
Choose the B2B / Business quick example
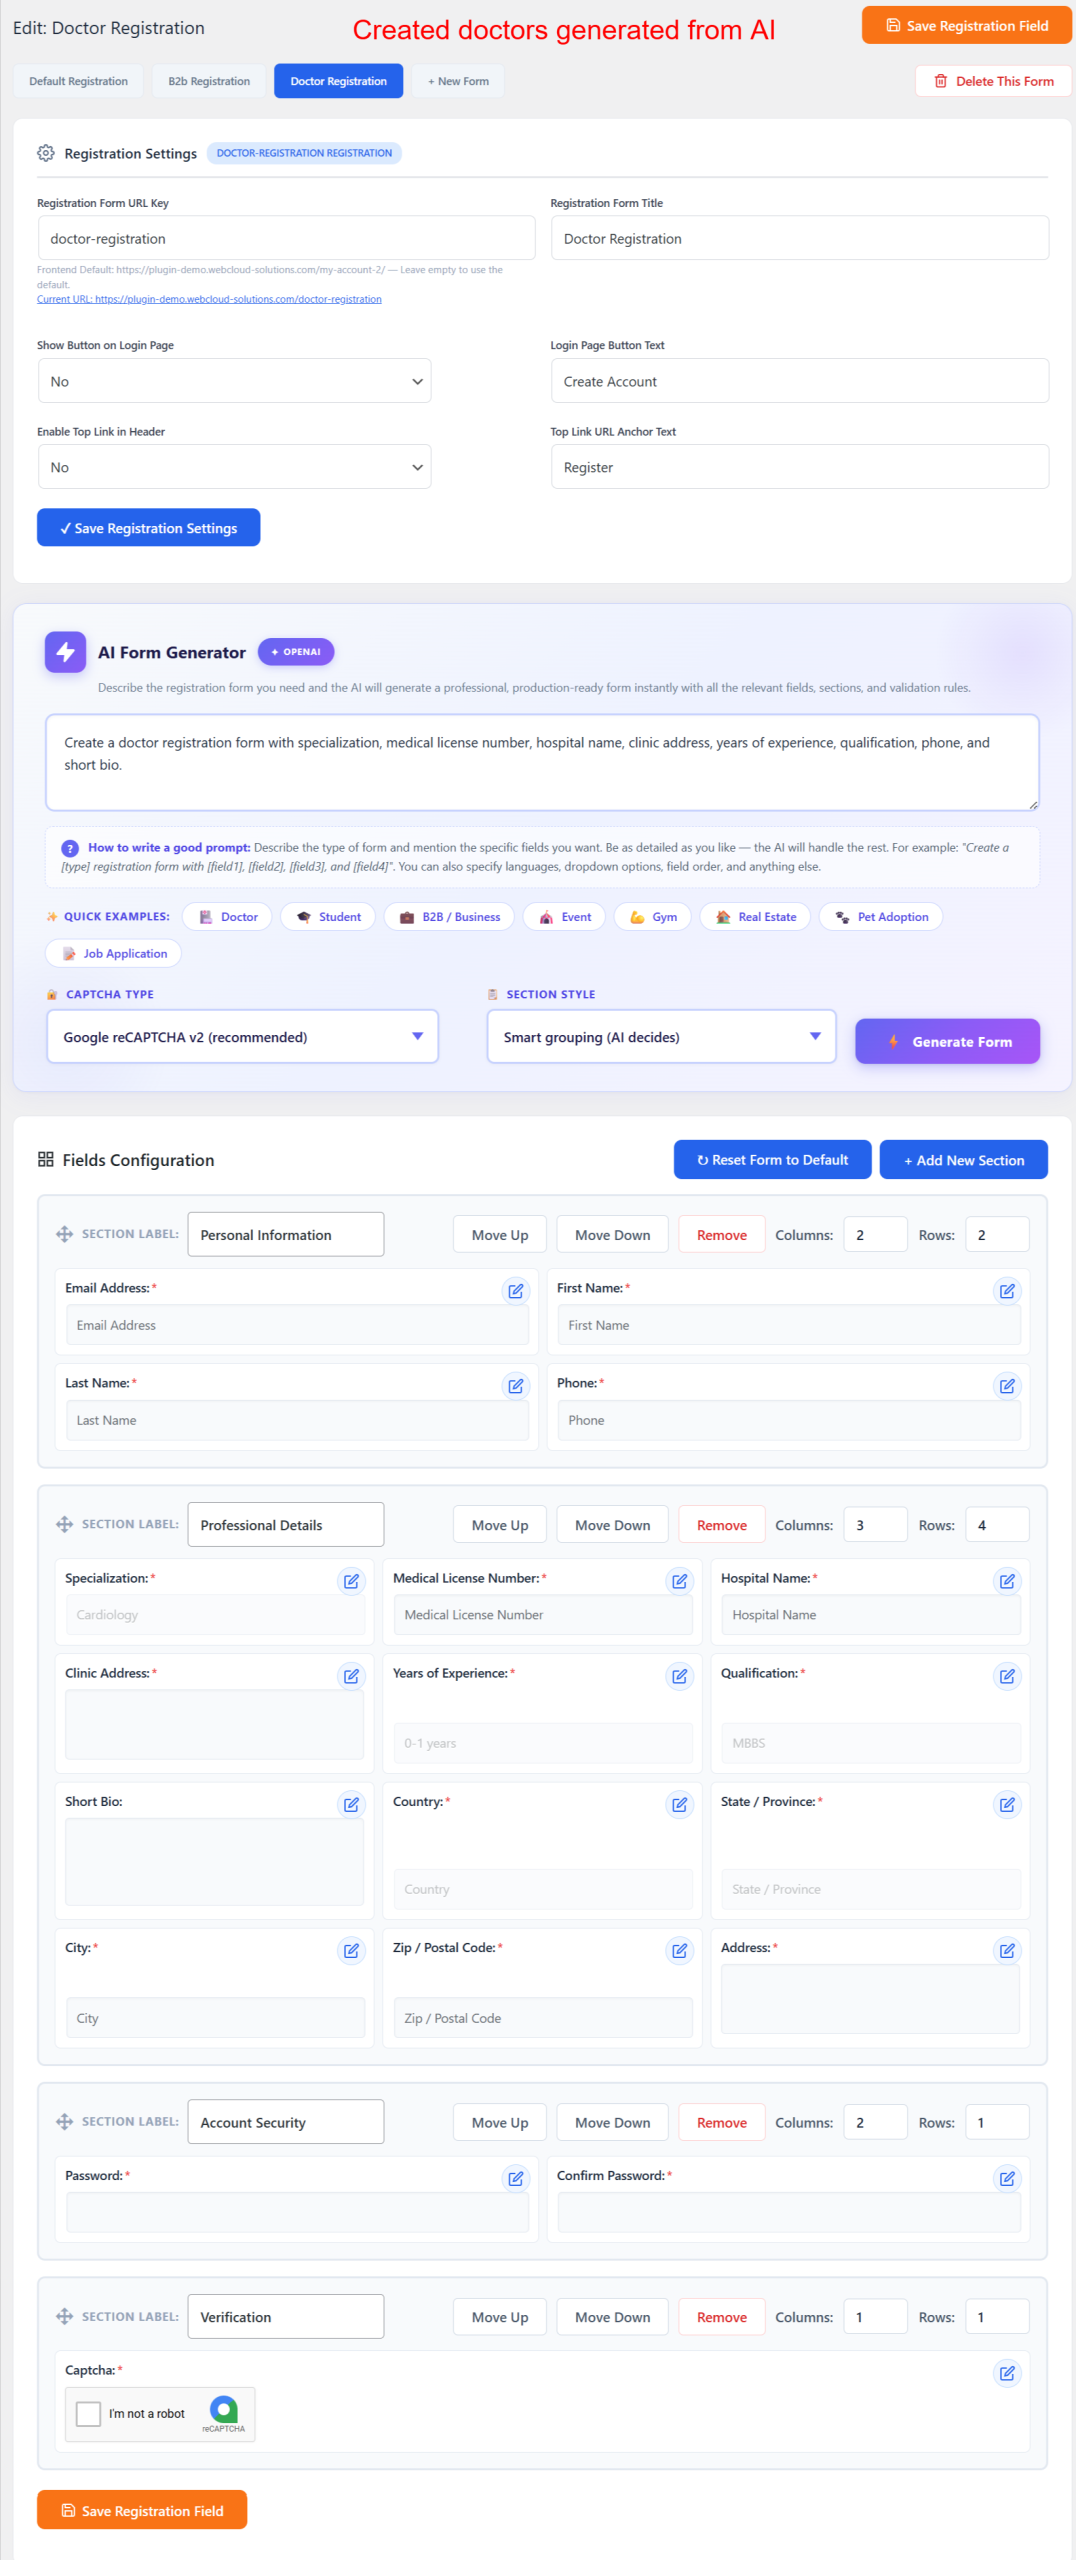click(x=449, y=917)
